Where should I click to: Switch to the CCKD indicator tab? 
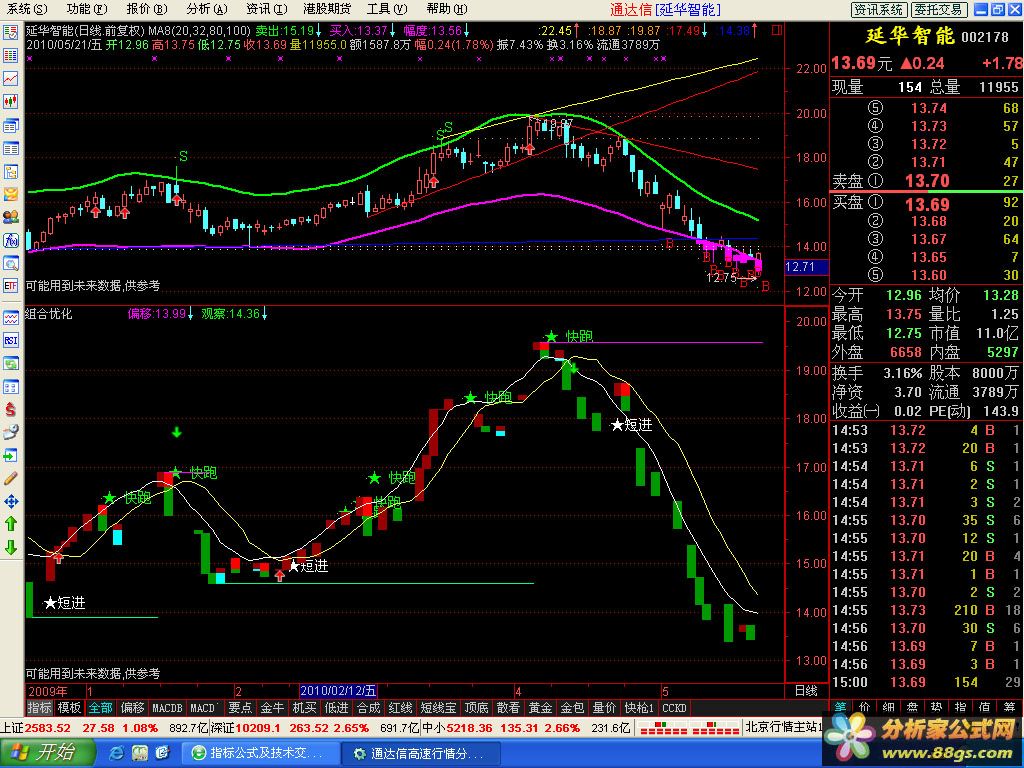coord(674,708)
